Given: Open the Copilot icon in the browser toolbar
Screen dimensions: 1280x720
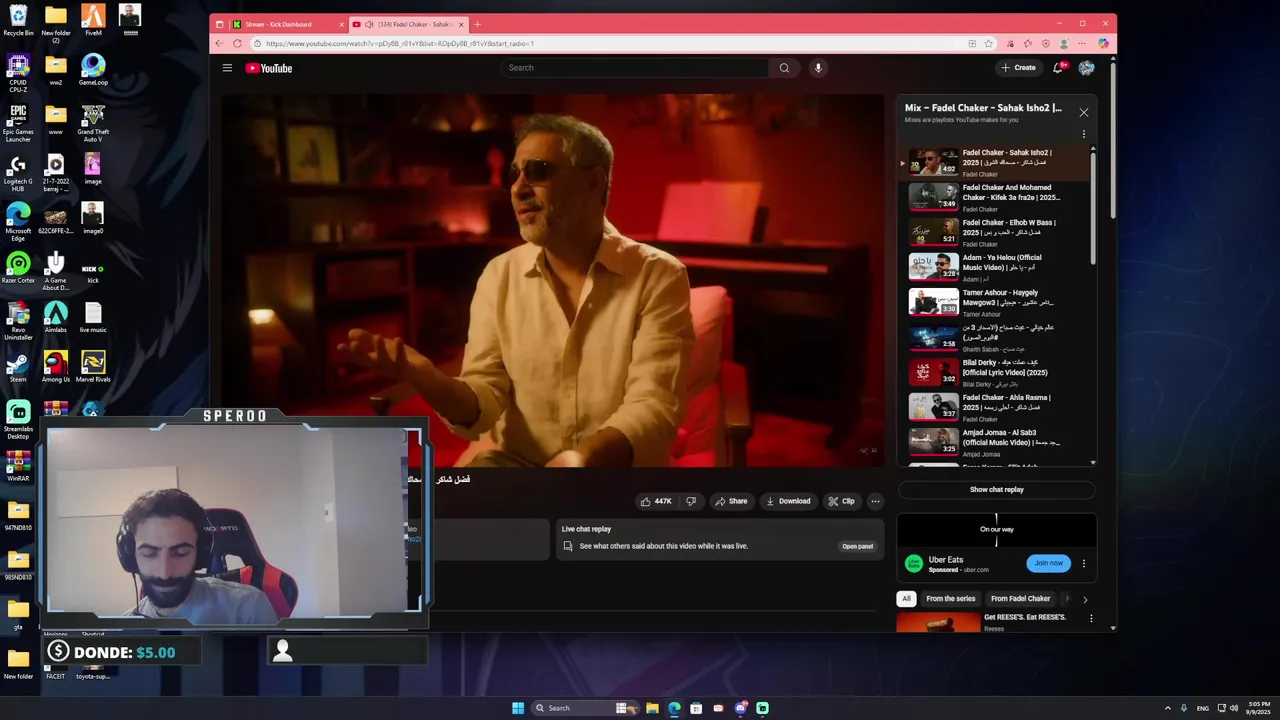Looking at the screenshot, I should click(1103, 43).
